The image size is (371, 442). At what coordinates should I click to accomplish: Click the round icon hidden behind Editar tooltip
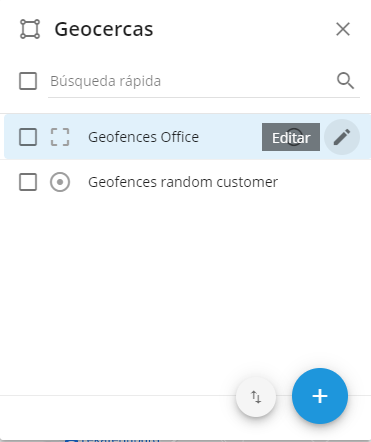tap(294, 137)
